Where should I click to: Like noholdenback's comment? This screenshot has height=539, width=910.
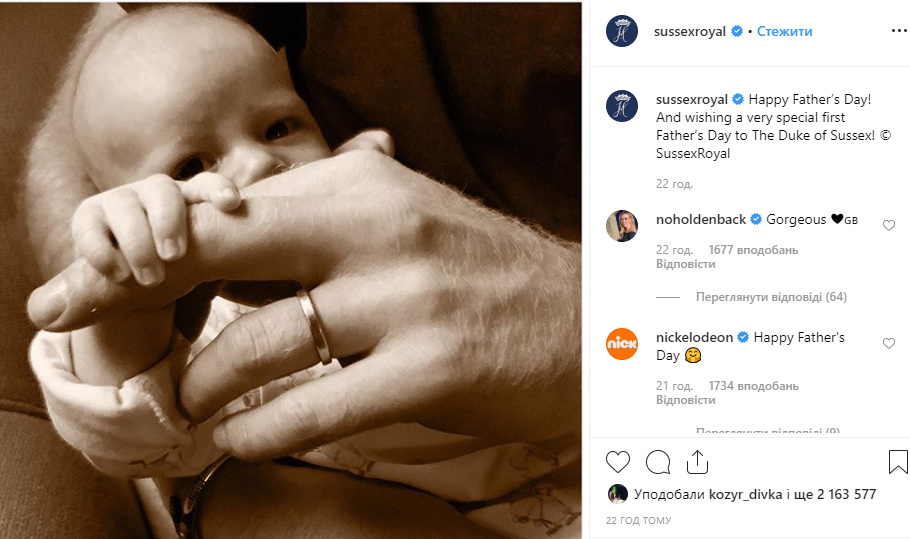[889, 226]
